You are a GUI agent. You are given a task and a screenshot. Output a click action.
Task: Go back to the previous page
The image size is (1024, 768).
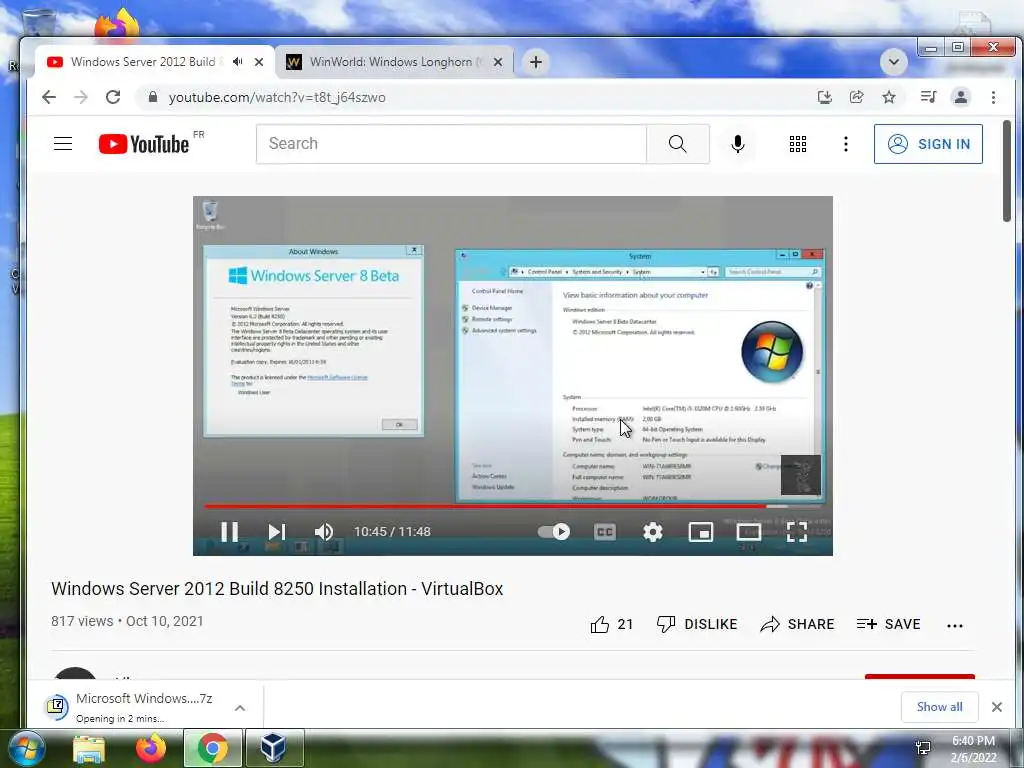click(x=49, y=97)
